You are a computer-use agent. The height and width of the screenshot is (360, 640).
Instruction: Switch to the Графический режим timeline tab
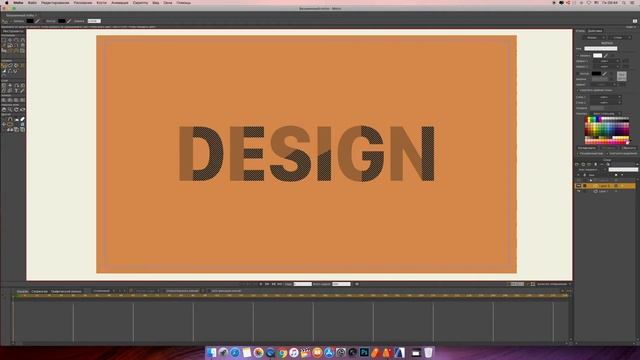(x=66, y=291)
